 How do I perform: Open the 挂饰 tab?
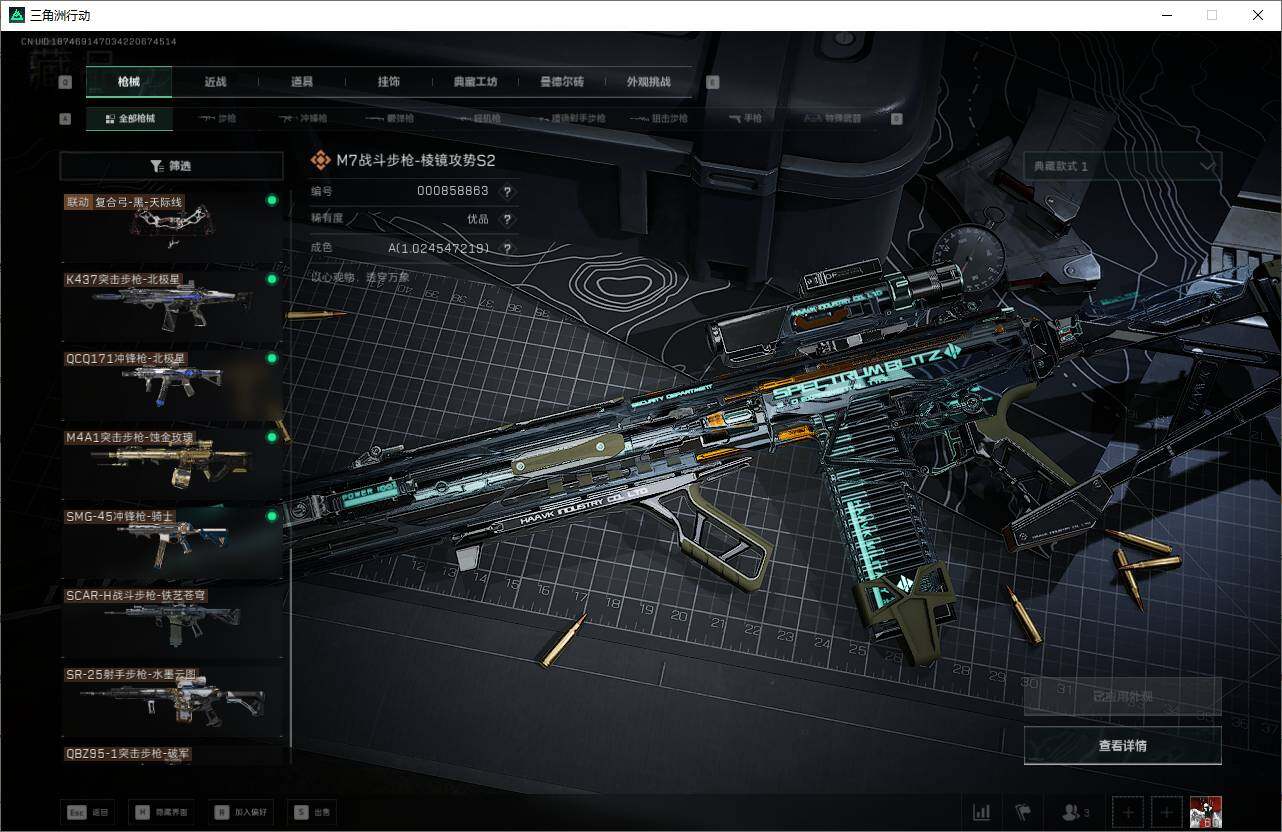[x=389, y=82]
